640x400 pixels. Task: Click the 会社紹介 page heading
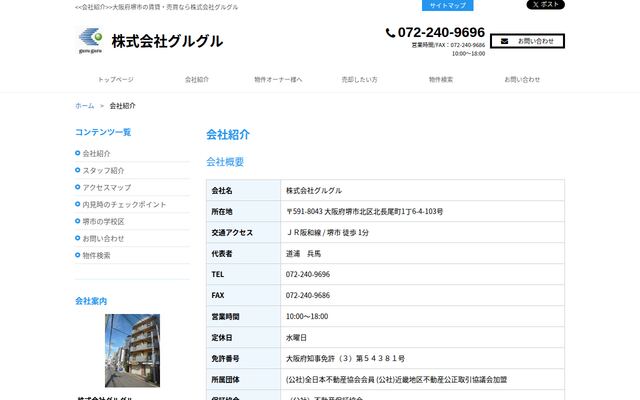click(228, 134)
